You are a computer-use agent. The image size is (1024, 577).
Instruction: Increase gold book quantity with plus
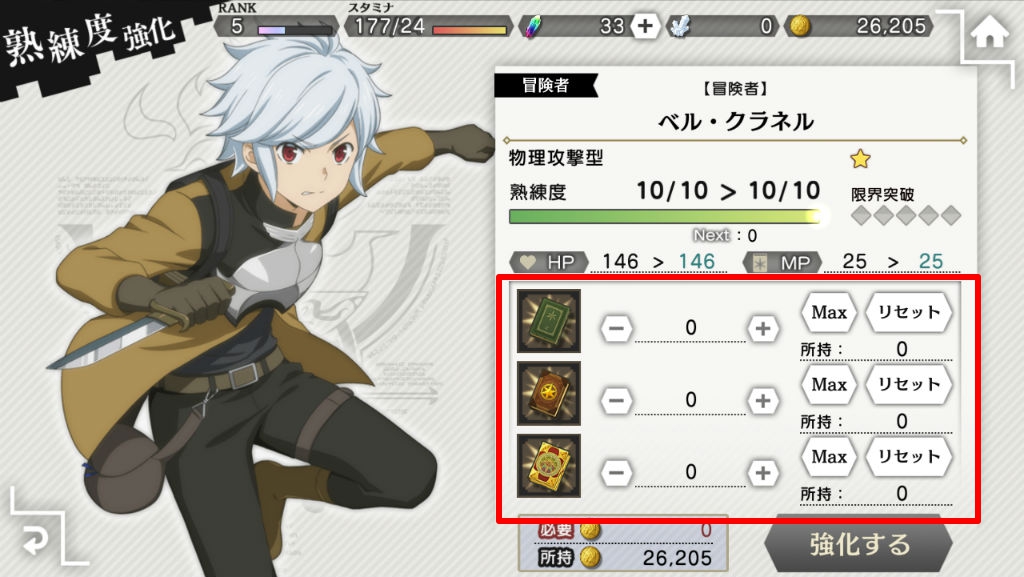(x=763, y=473)
